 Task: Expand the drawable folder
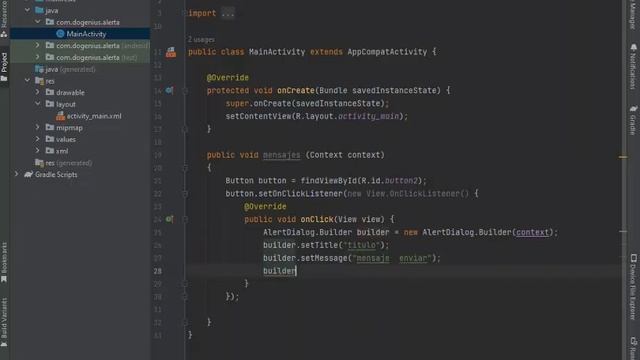click(x=38, y=92)
